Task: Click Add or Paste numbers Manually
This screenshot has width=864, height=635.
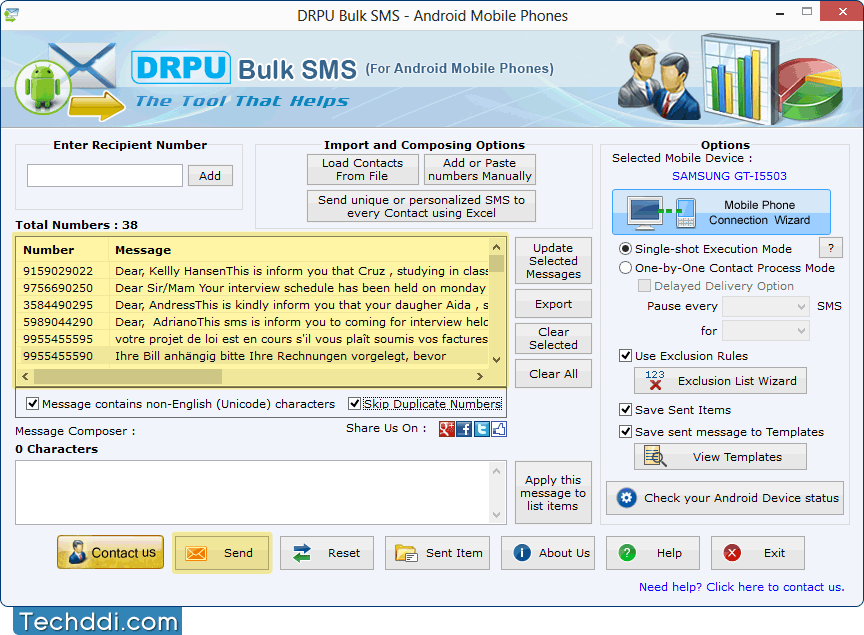Action: tap(480, 169)
